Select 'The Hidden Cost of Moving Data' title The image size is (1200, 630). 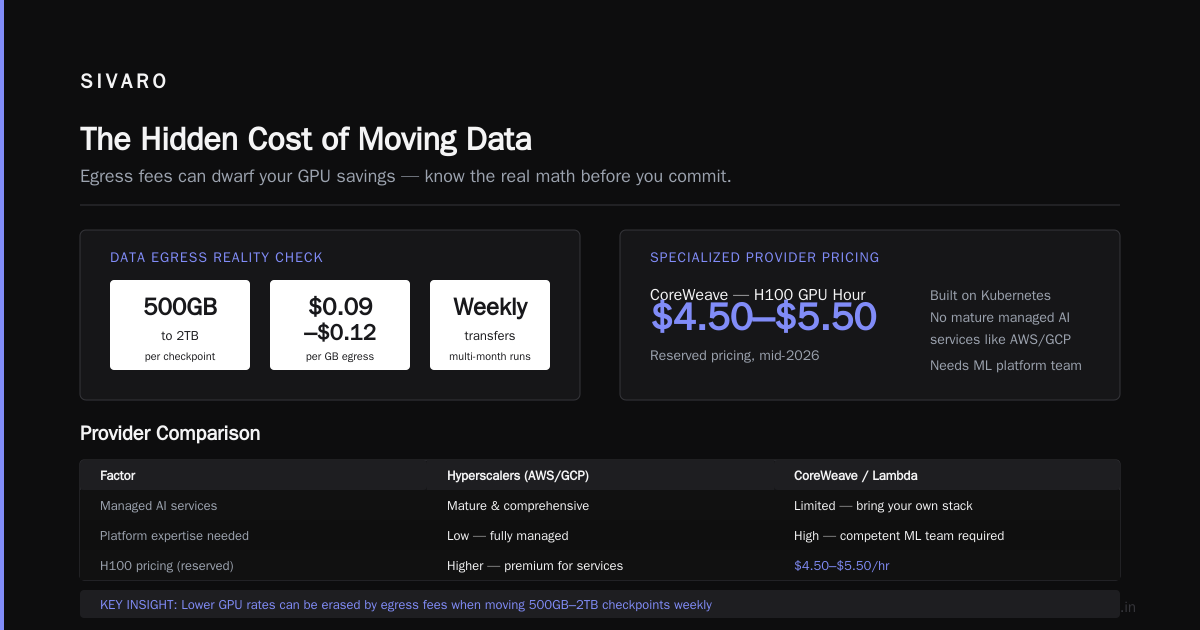click(306, 139)
